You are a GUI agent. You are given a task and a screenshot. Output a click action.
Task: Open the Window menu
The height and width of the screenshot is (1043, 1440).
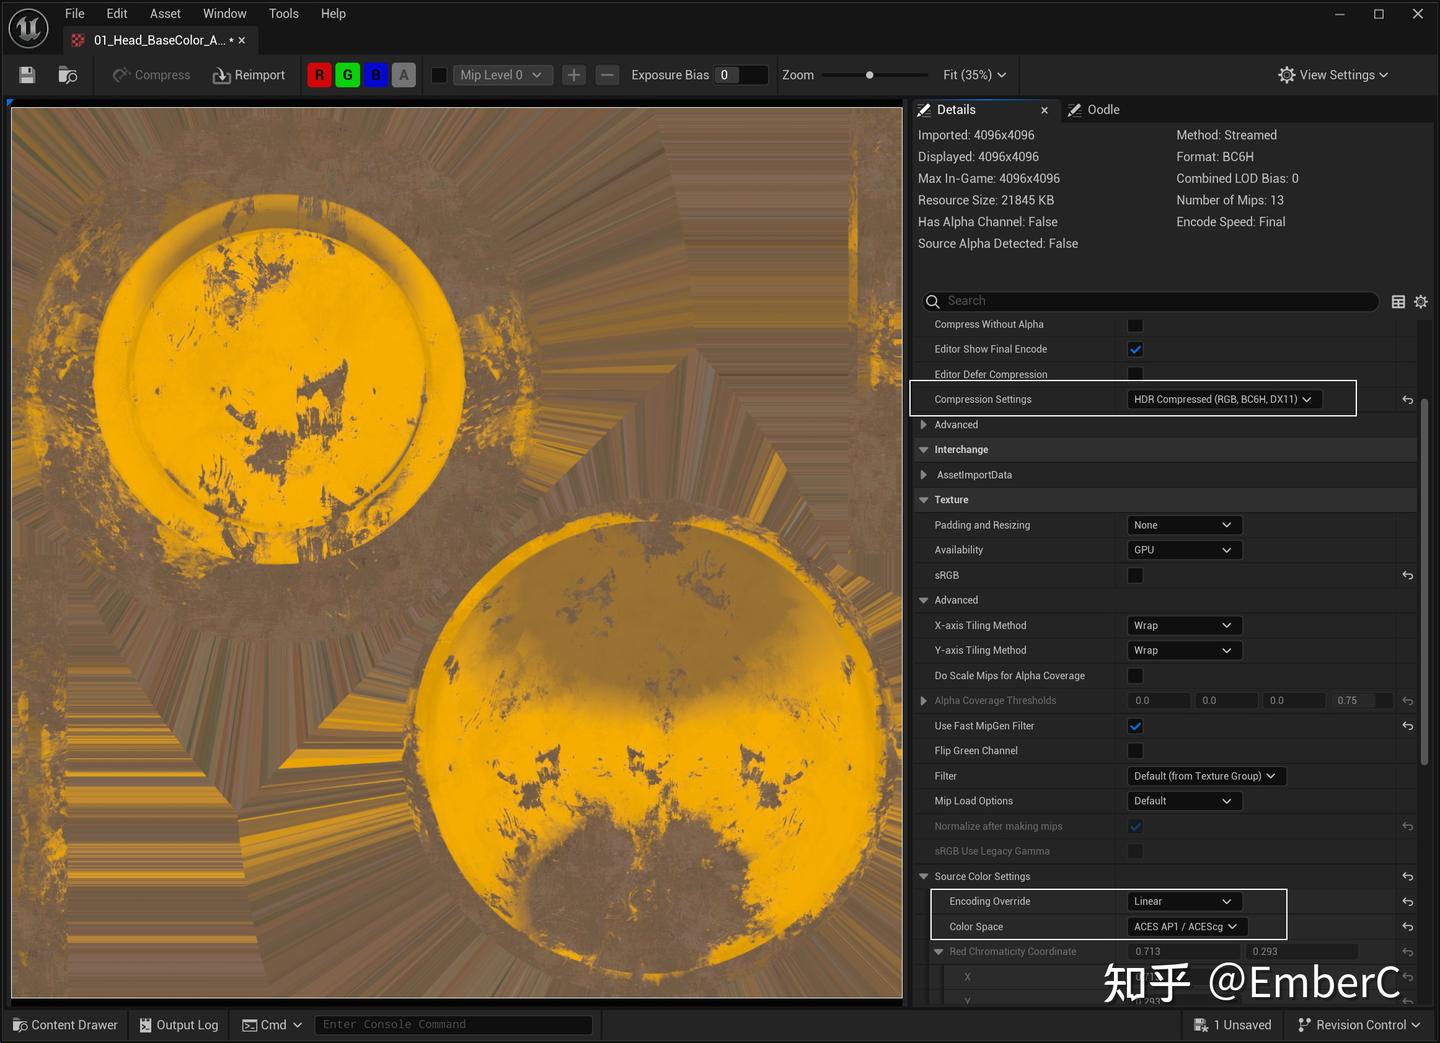(x=225, y=14)
